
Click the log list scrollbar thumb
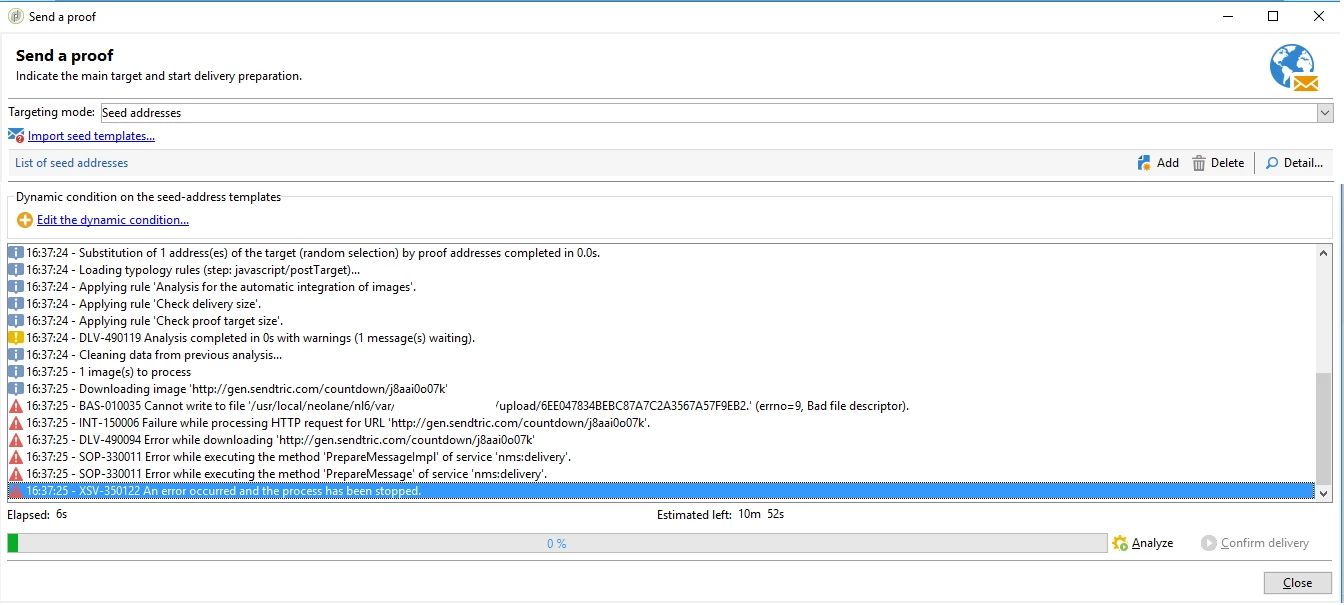point(1325,428)
